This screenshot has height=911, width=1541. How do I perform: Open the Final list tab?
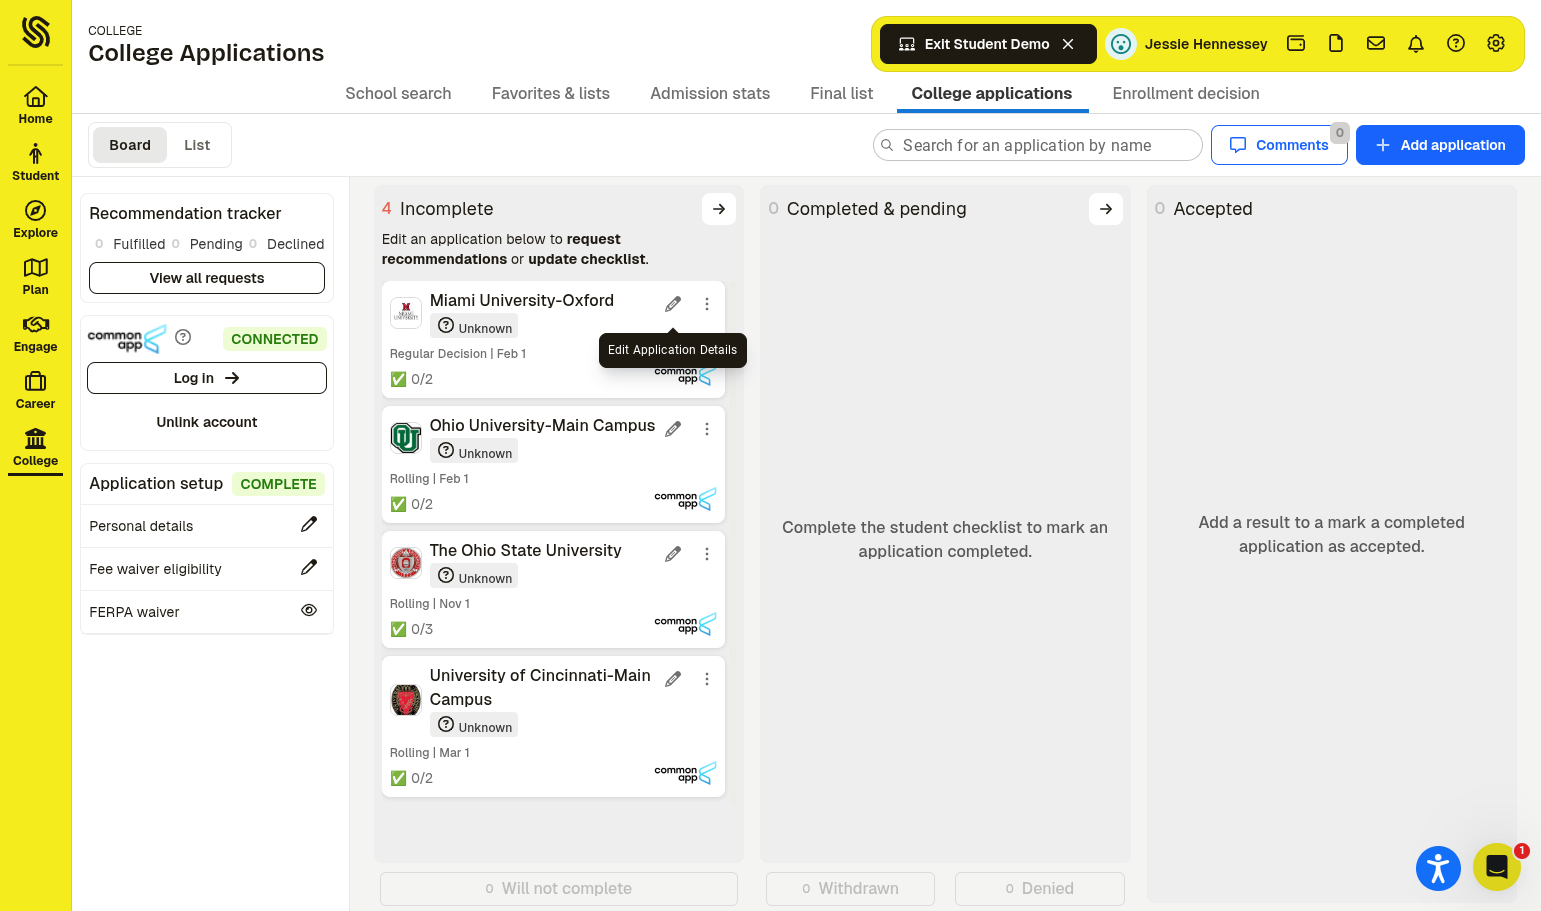841,93
